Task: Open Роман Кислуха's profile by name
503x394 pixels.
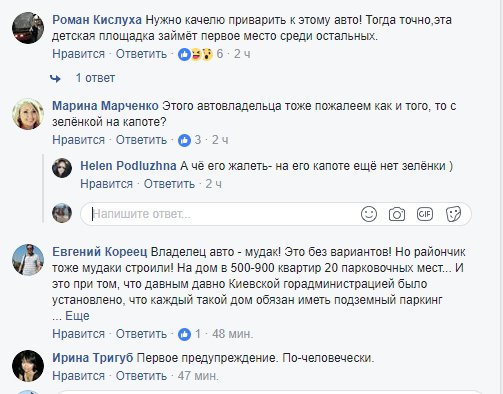Action: tap(97, 20)
